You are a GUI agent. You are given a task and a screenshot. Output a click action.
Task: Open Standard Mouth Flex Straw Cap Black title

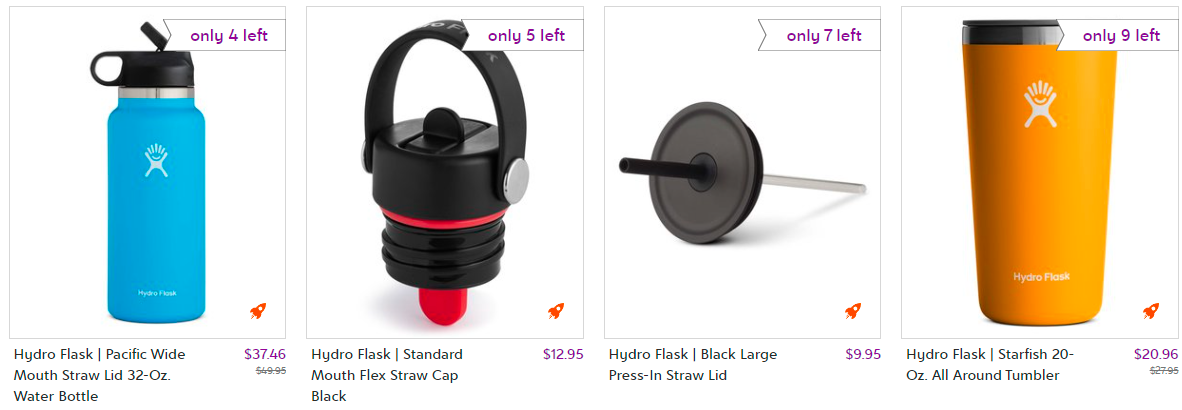pos(387,375)
